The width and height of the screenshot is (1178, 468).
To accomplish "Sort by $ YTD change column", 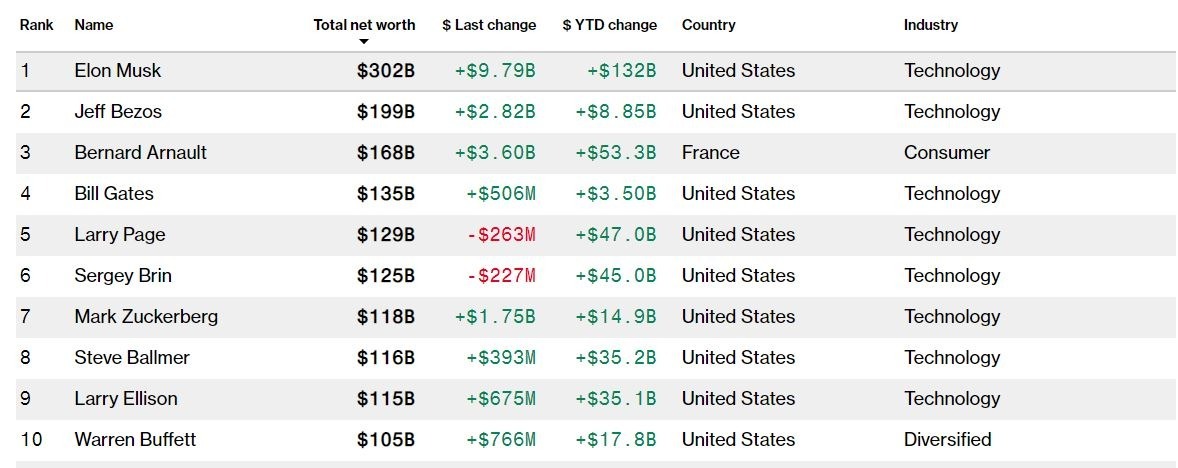I will [x=609, y=25].
